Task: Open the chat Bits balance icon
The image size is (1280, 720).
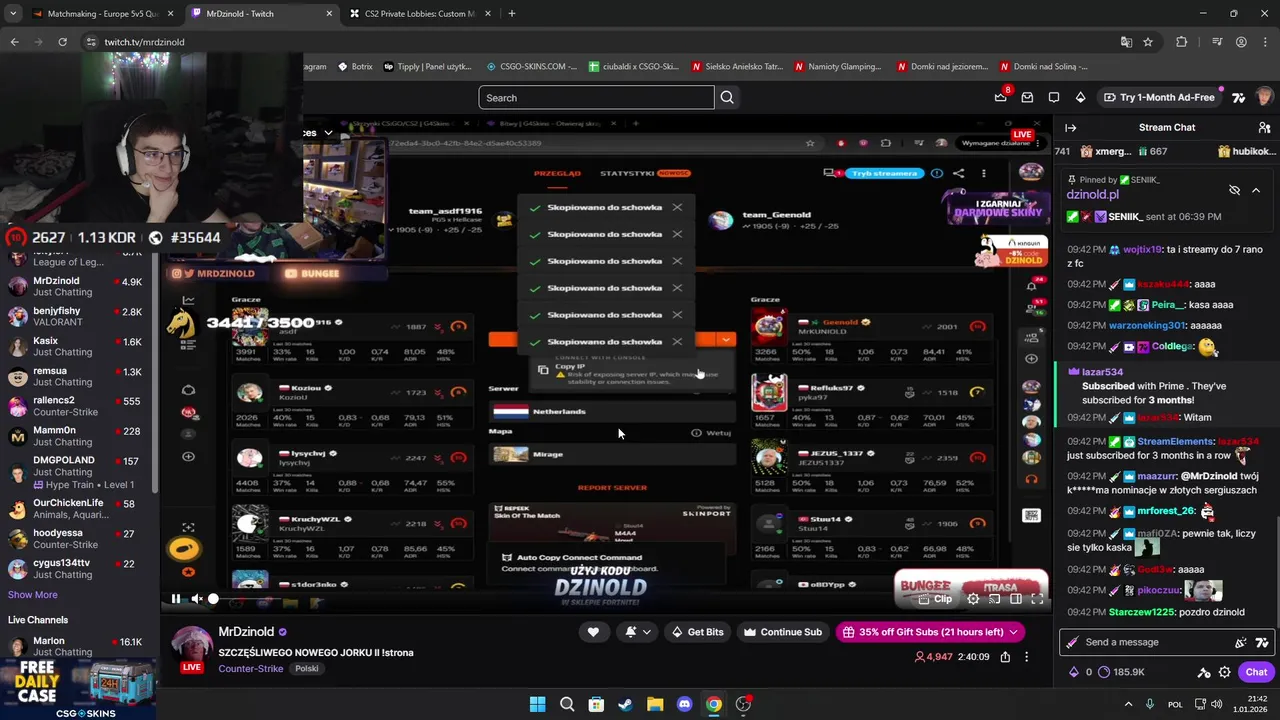Action: [x=1076, y=672]
